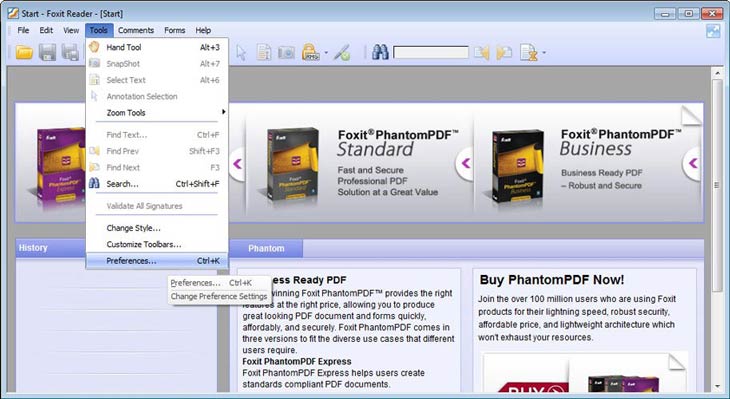
Task: Open dropdown arrow beside padlock icon
Action: tap(326, 53)
